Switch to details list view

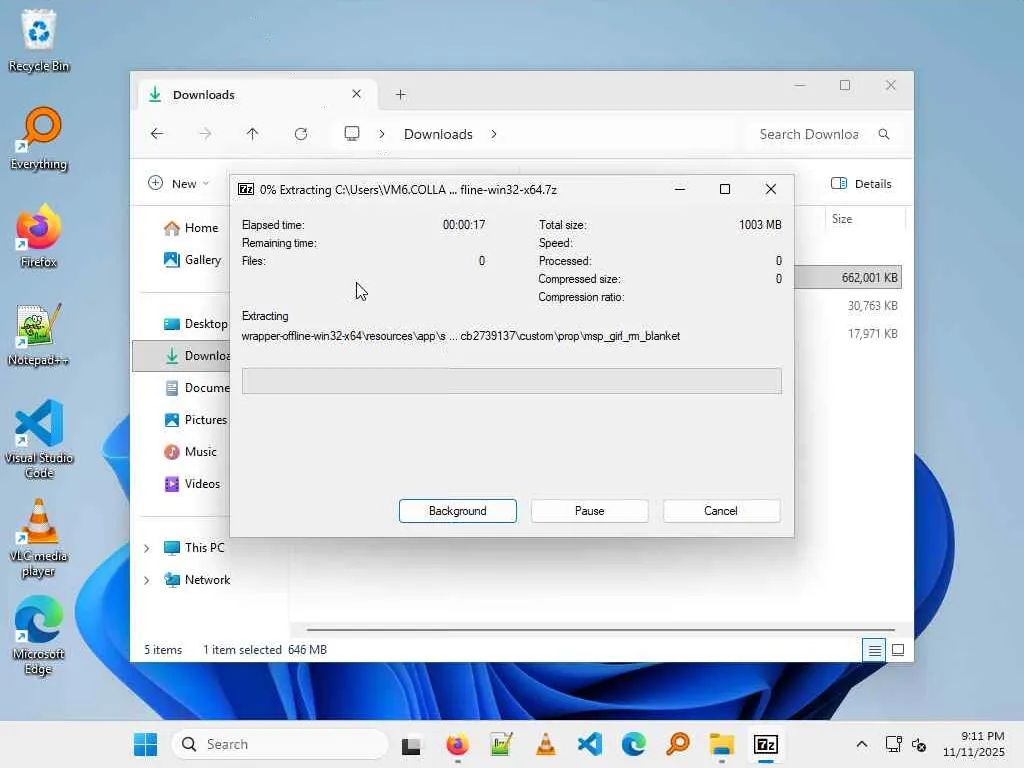(x=874, y=650)
